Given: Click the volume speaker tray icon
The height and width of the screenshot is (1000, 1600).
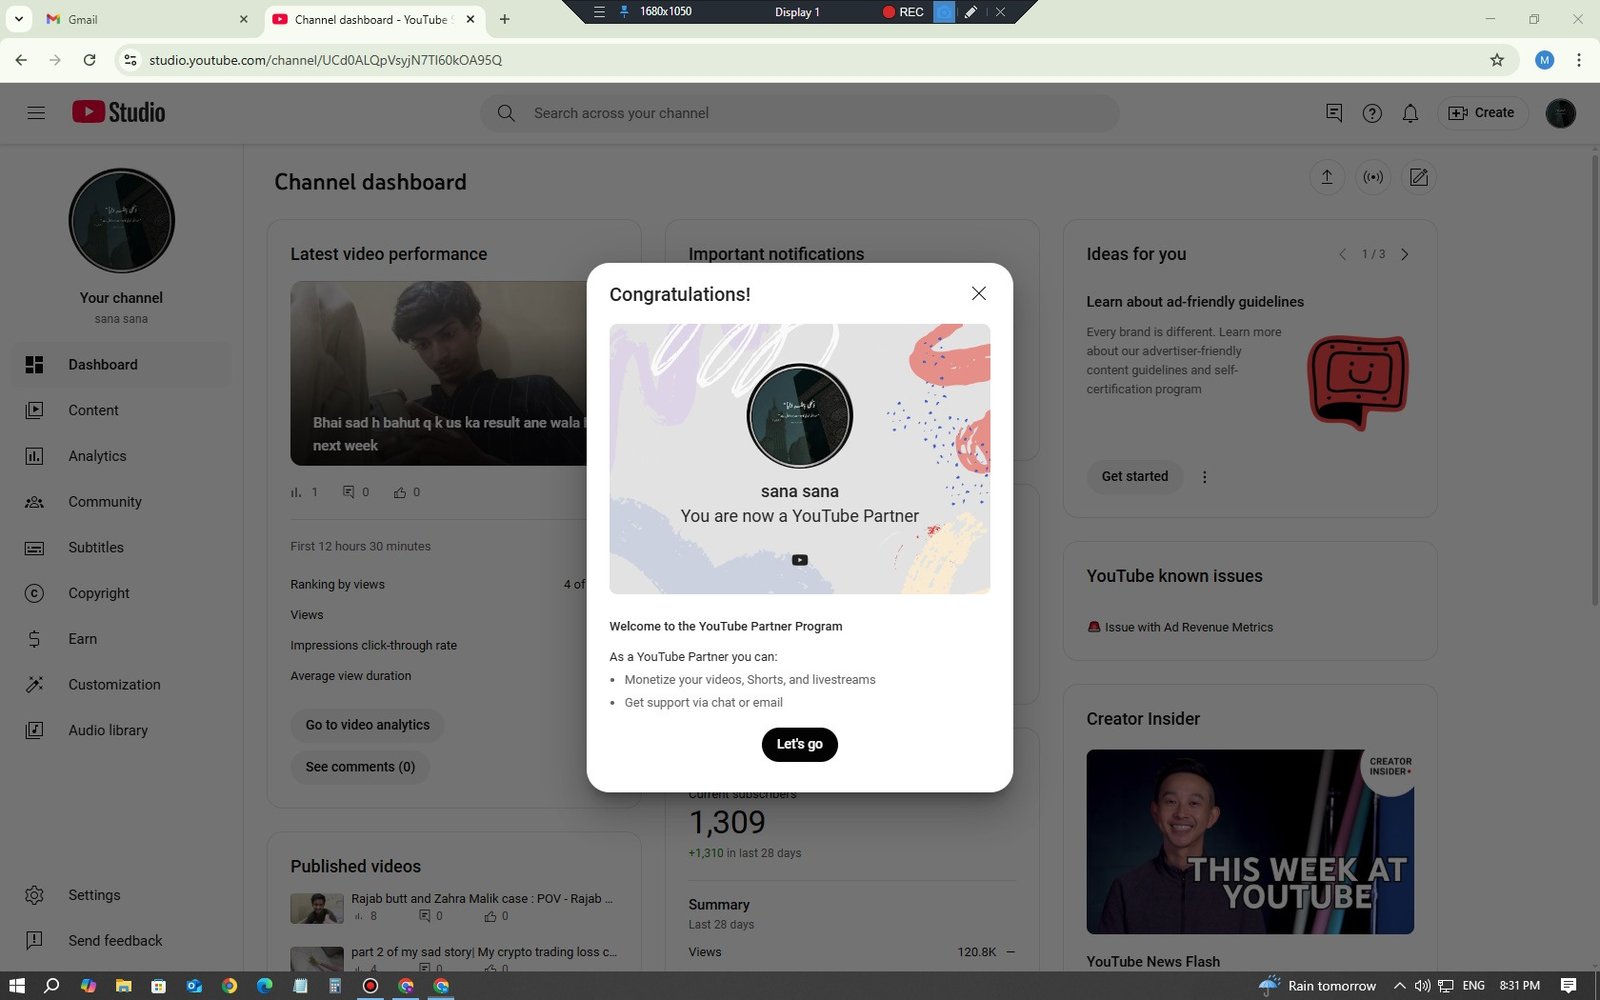Looking at the screenshot, I should [1422, 986].
